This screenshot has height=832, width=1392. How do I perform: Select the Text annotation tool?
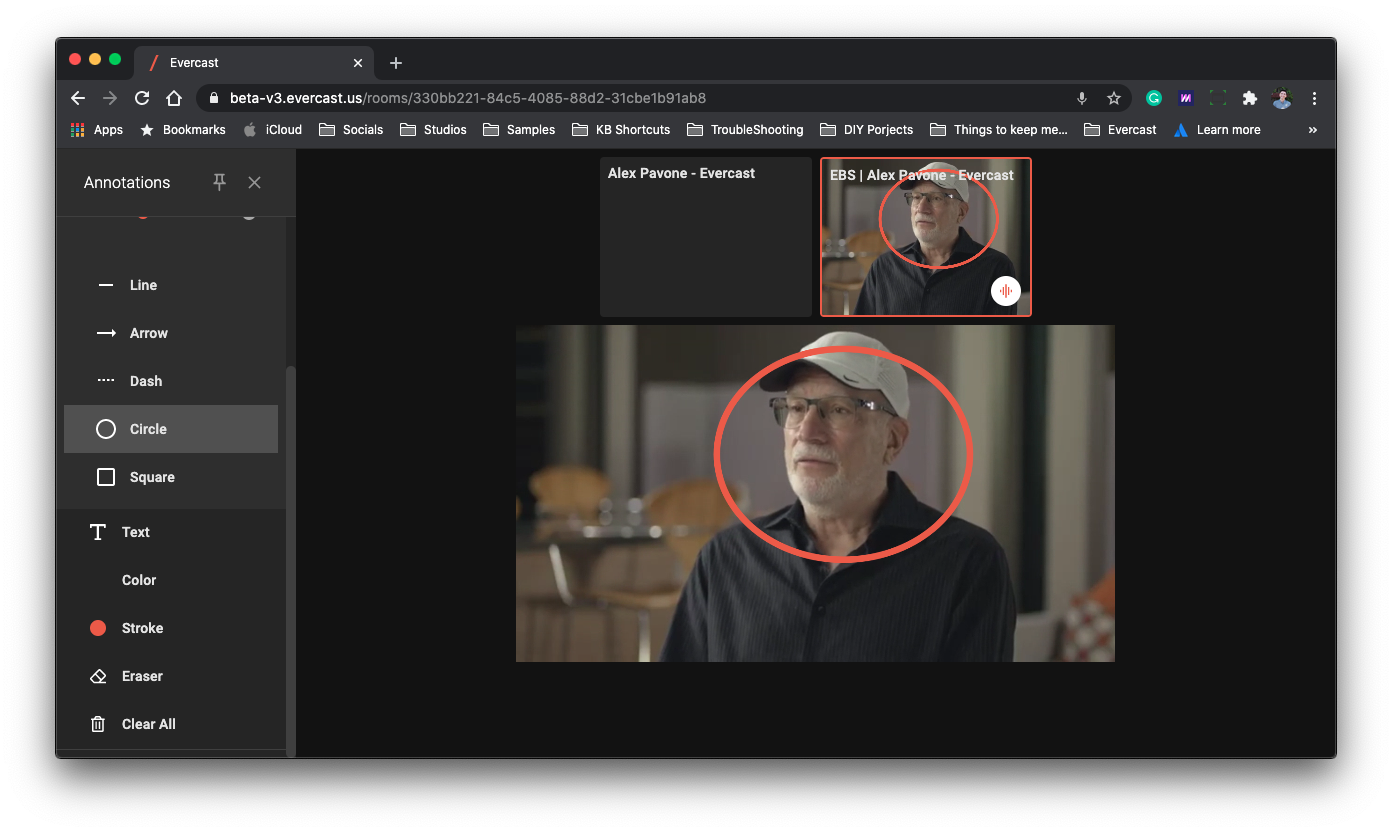tap(171, 532)
